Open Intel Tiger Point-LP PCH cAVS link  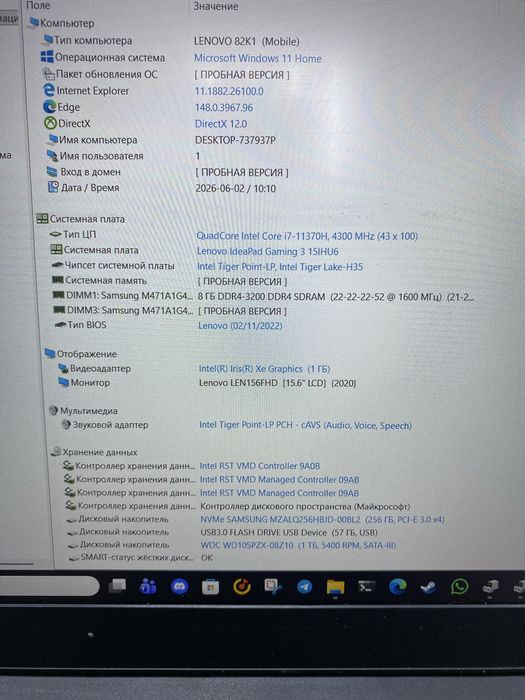(305, 425)
